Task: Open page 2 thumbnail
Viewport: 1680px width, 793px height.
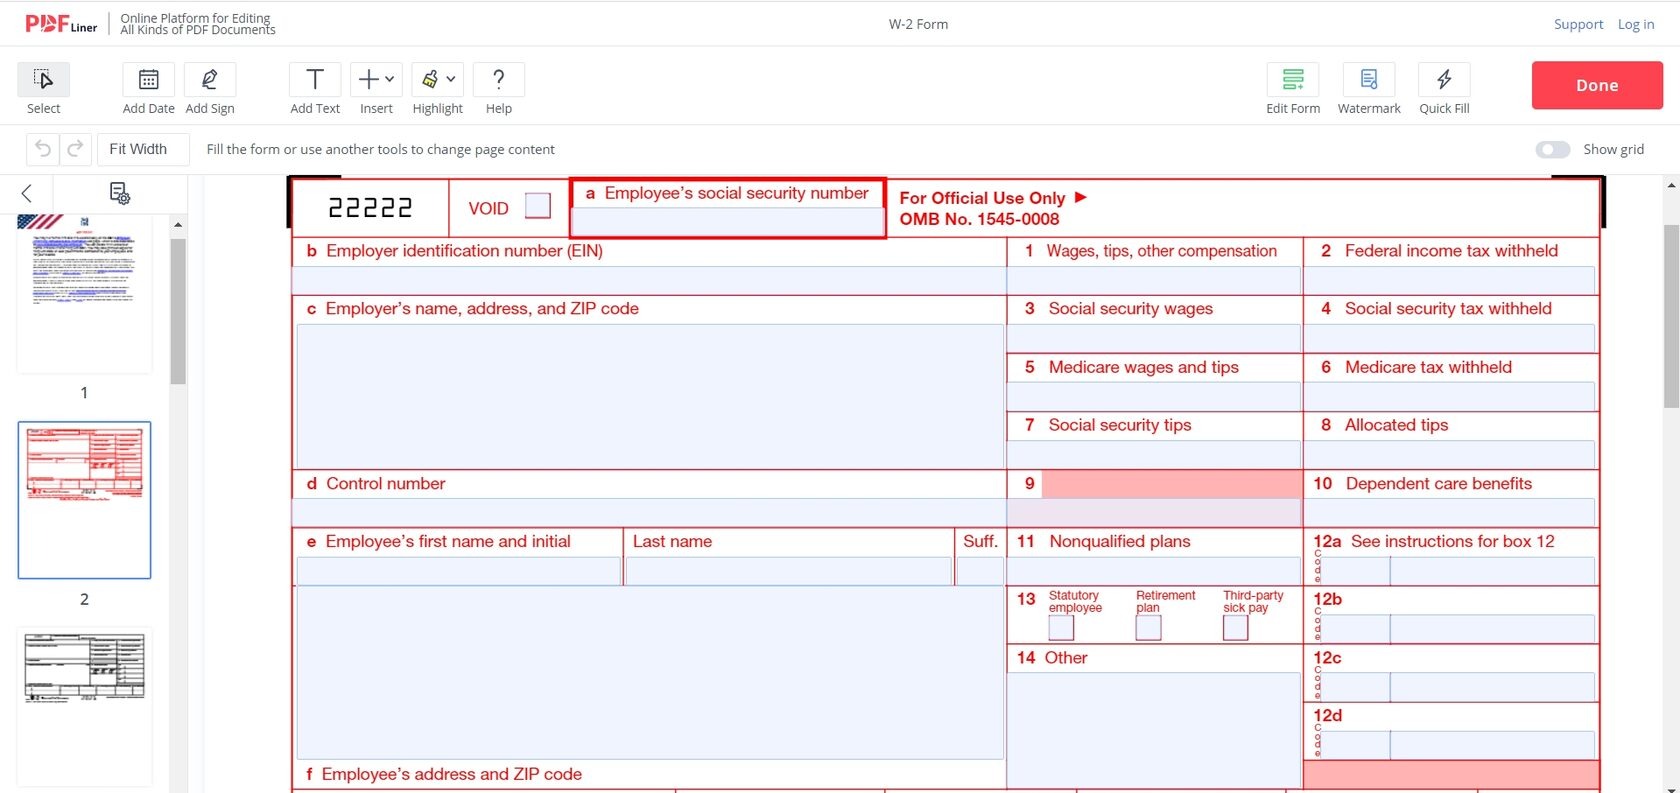Action: pos(84,500)
